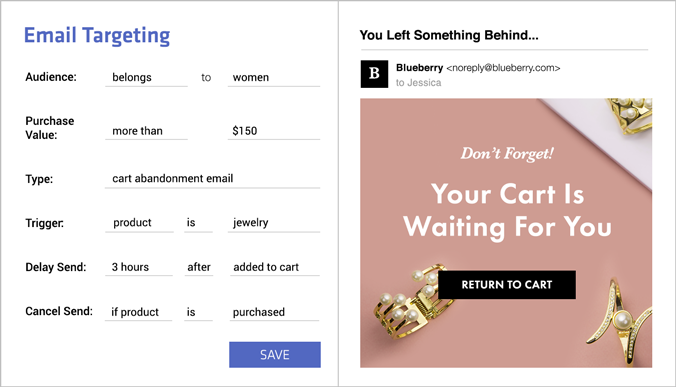
Task: Click the 'Your Cart Is Waiting For You' banner image
Action: pyautogui.click(x=506, y=233)
